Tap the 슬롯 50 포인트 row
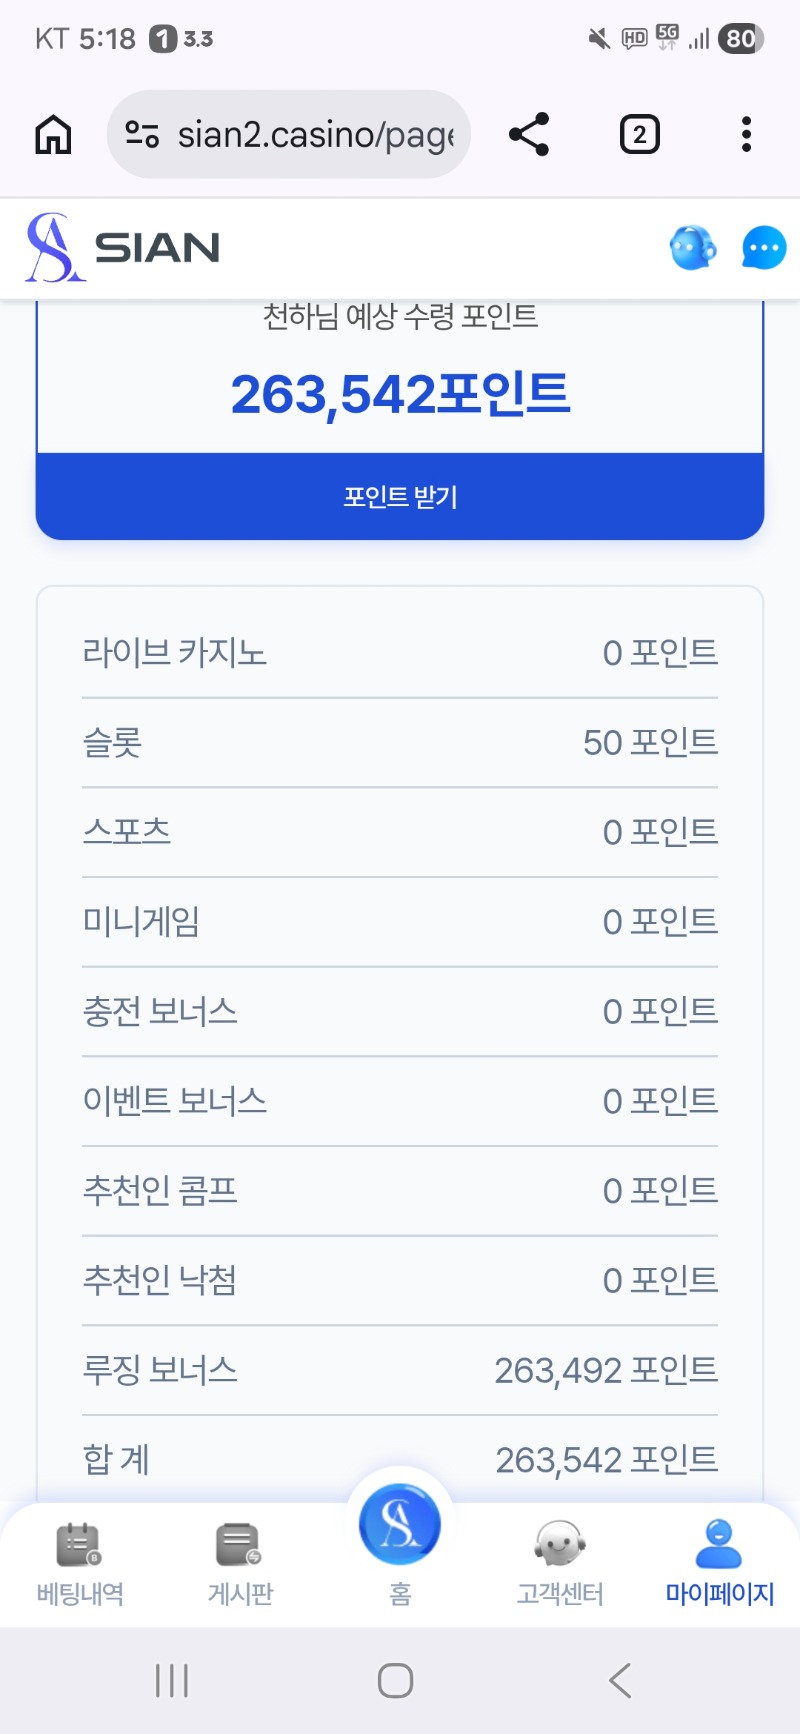The image size is (800, 1734). (x=400, y=742)
